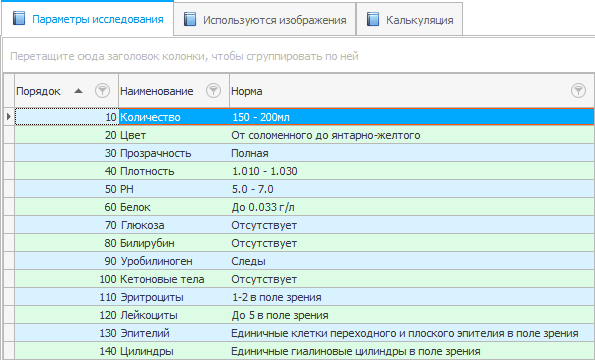Click order value 10
This screenshot has width=595, height=360.
(111, 117)
